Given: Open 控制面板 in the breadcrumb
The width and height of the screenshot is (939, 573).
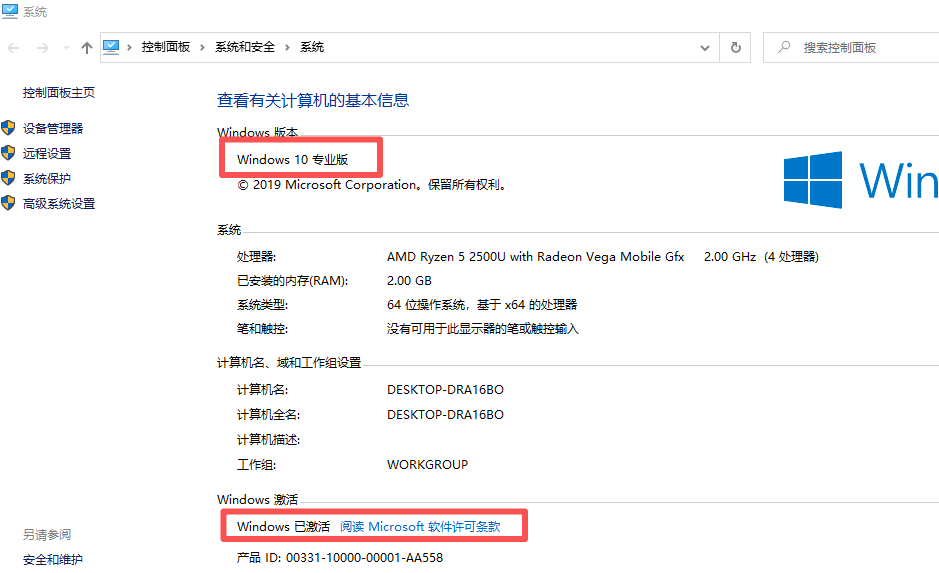Looking at the screenshot, I should (166, 47).
